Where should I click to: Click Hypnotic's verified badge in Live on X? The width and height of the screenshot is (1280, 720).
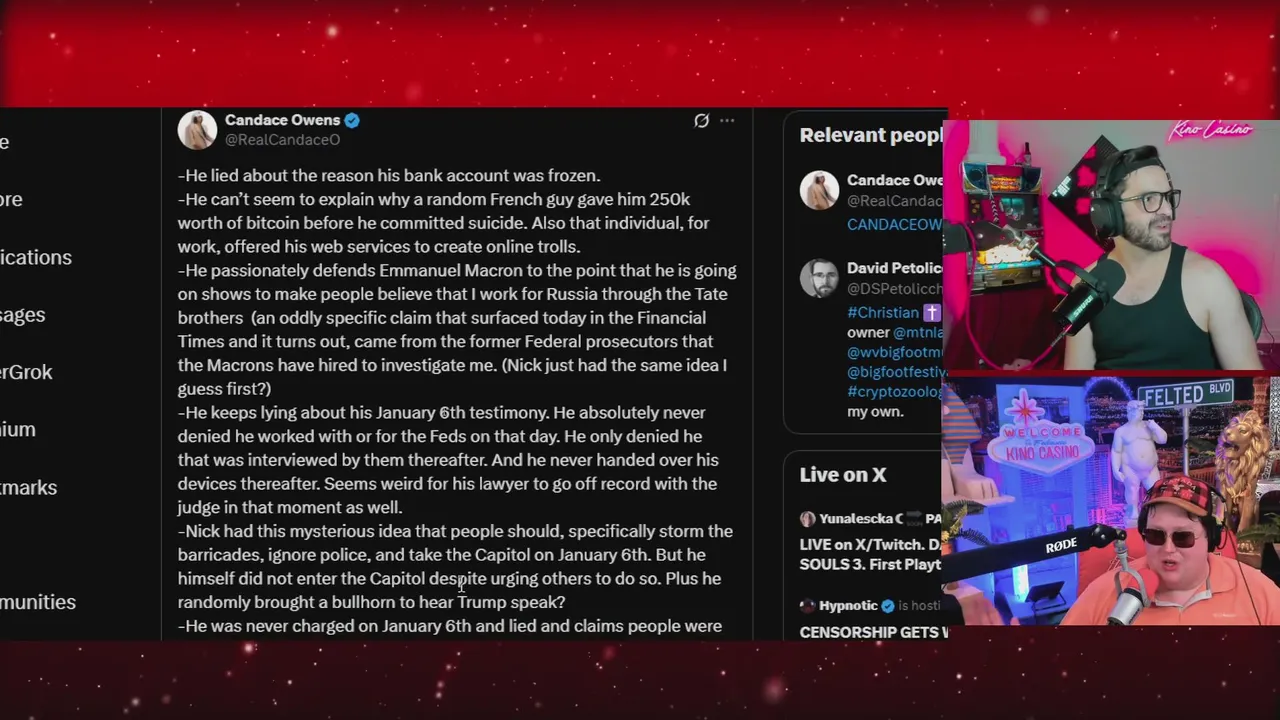click(886, 606)
